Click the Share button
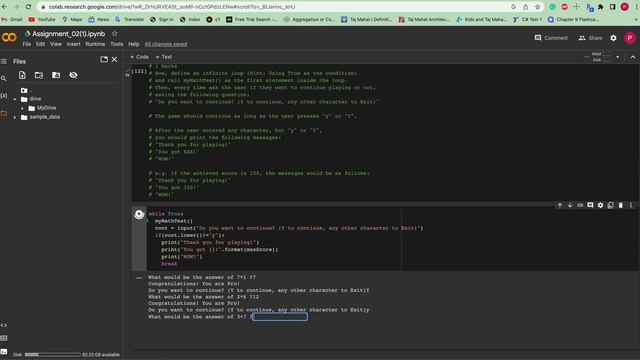Screen dimensions: 640x360 click(x=590, y=38)
